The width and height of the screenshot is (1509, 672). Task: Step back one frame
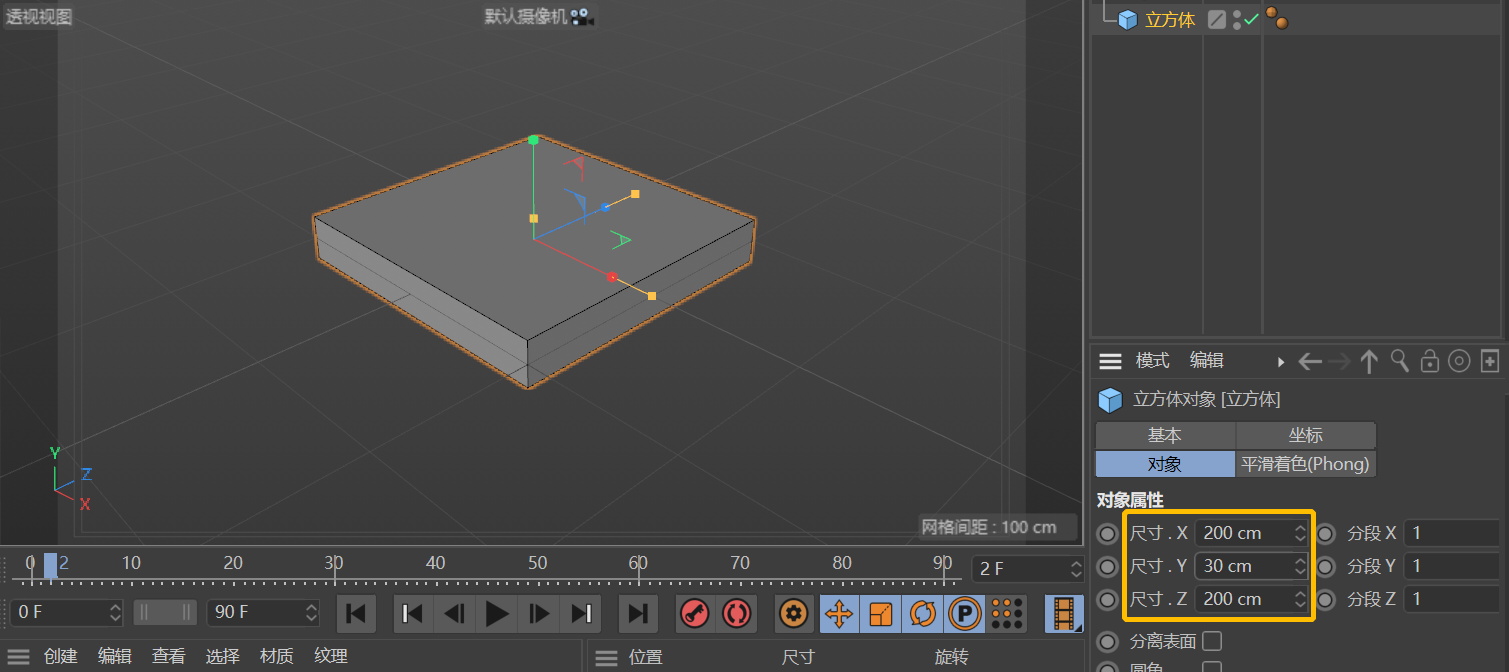point(455,613)
